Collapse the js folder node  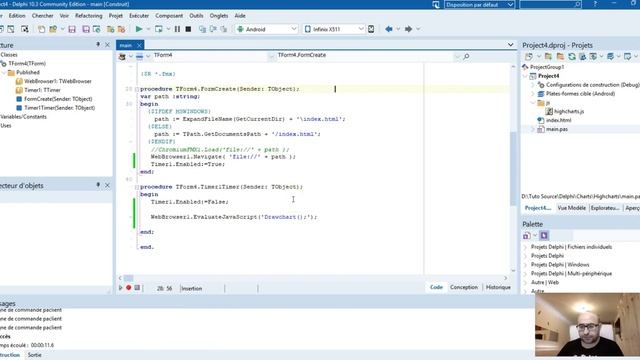click(533, 103)
